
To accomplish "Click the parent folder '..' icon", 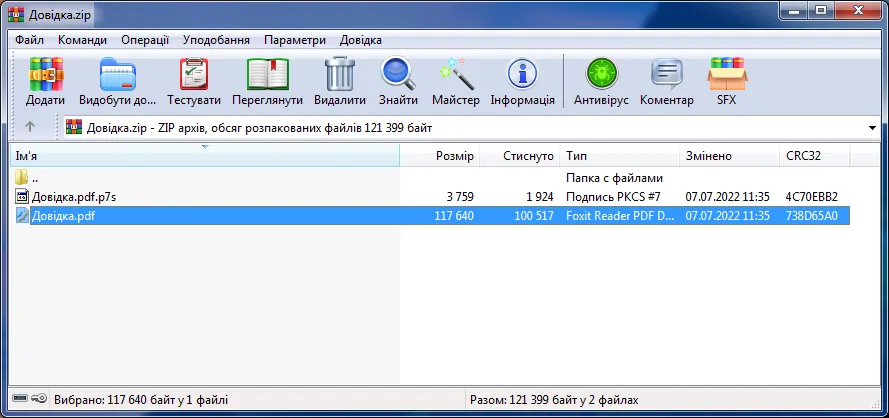I will (22, 178).
